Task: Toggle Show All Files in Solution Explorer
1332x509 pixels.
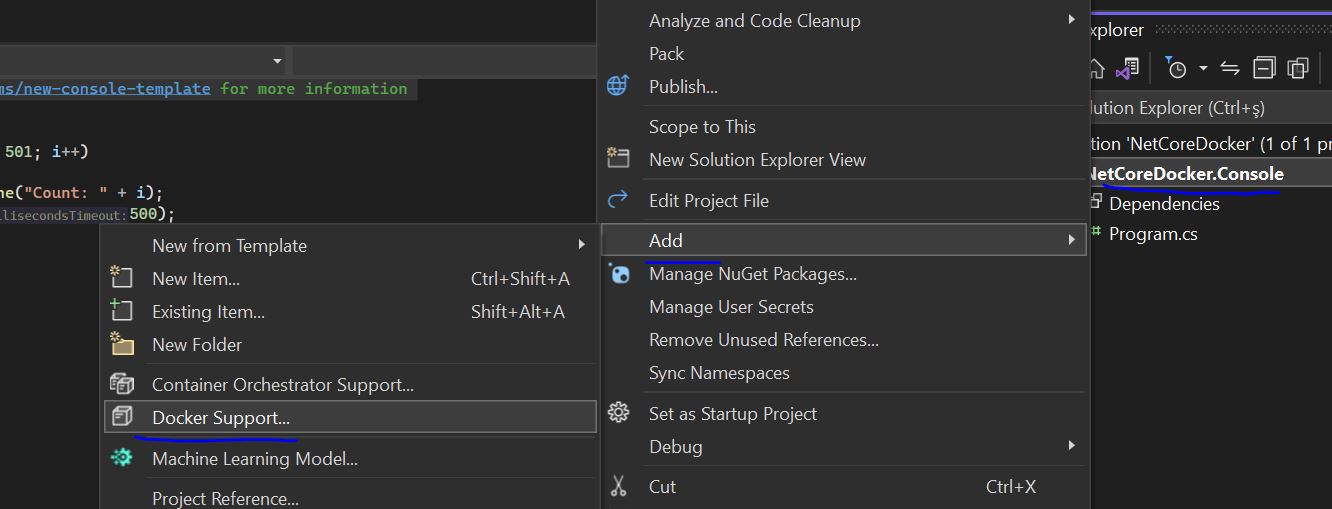Action: coord(1298,68)
